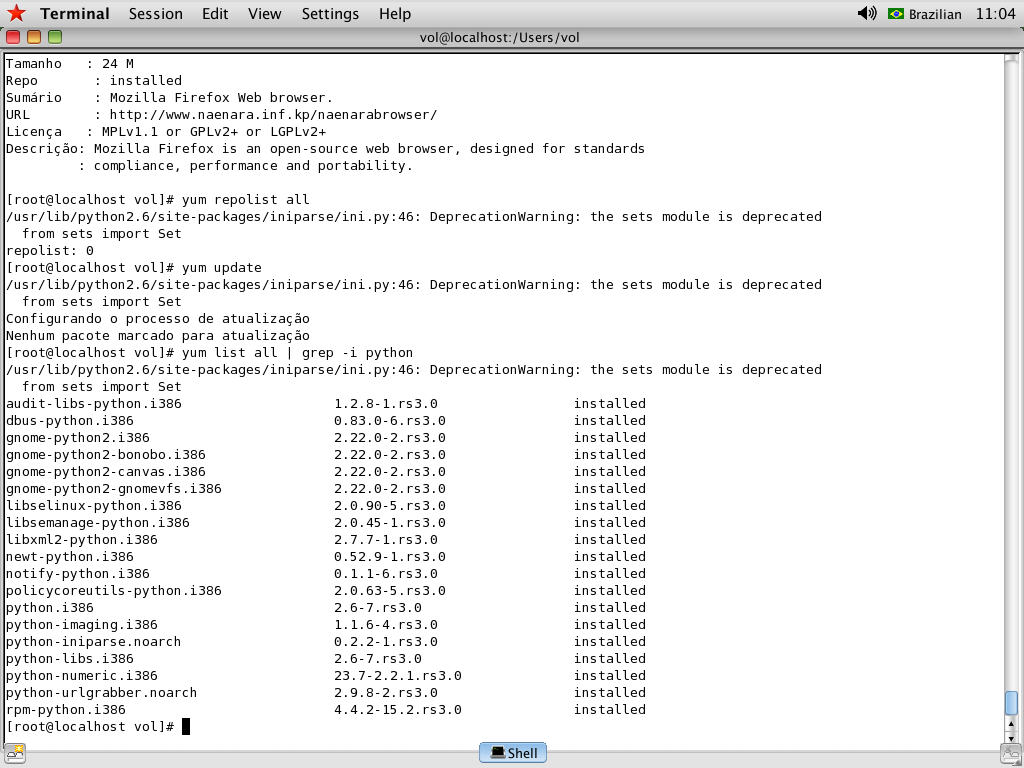The width and height of the screenshot is (1024, 768).
Task: Click the gnome-python2-gnomevfs.i386 package name
Action: (114, 488)
